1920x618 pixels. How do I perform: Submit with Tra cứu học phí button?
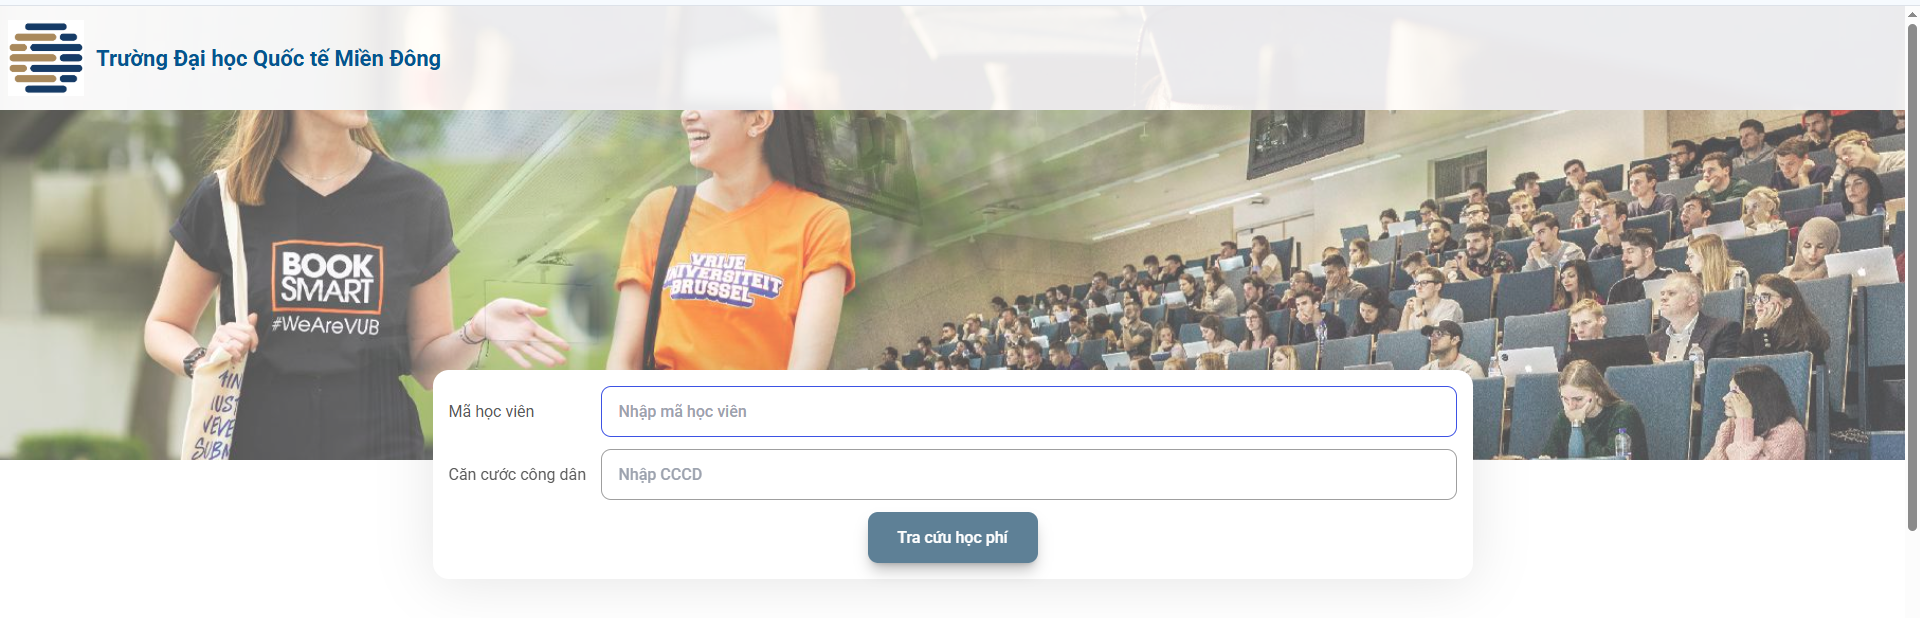coord(952,537)
